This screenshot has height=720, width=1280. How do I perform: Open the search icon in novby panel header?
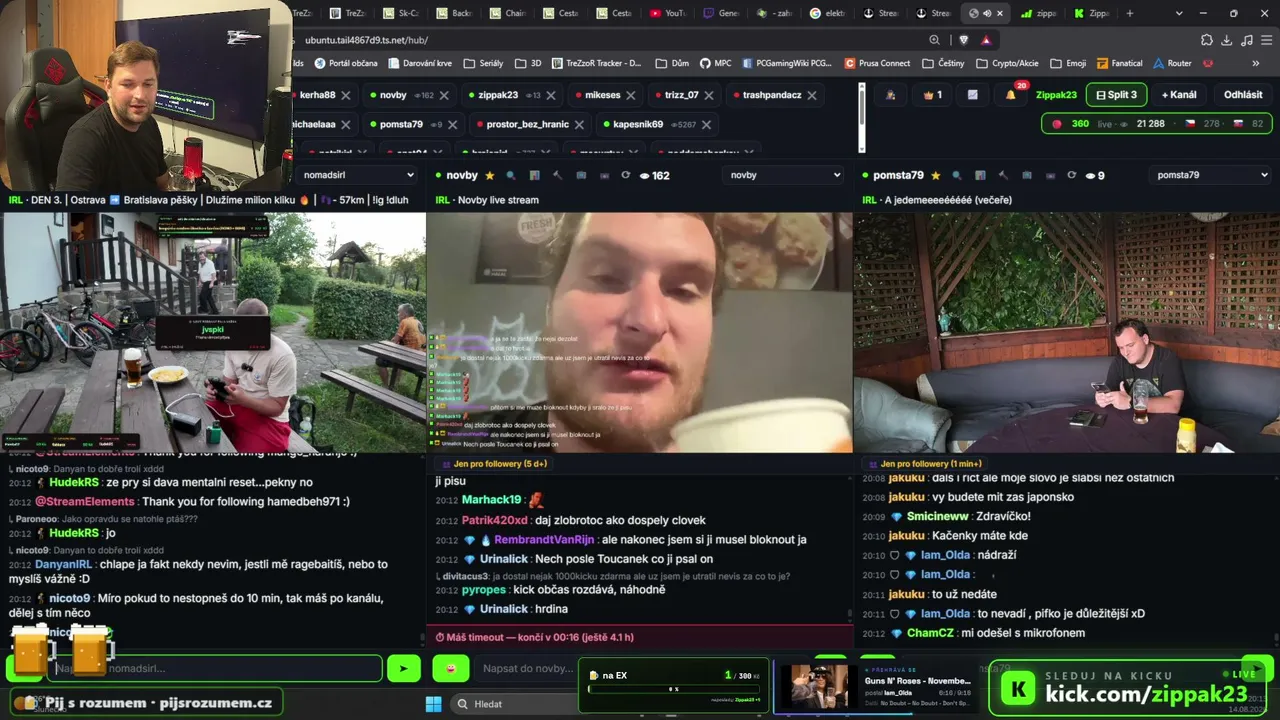point(511,176)
